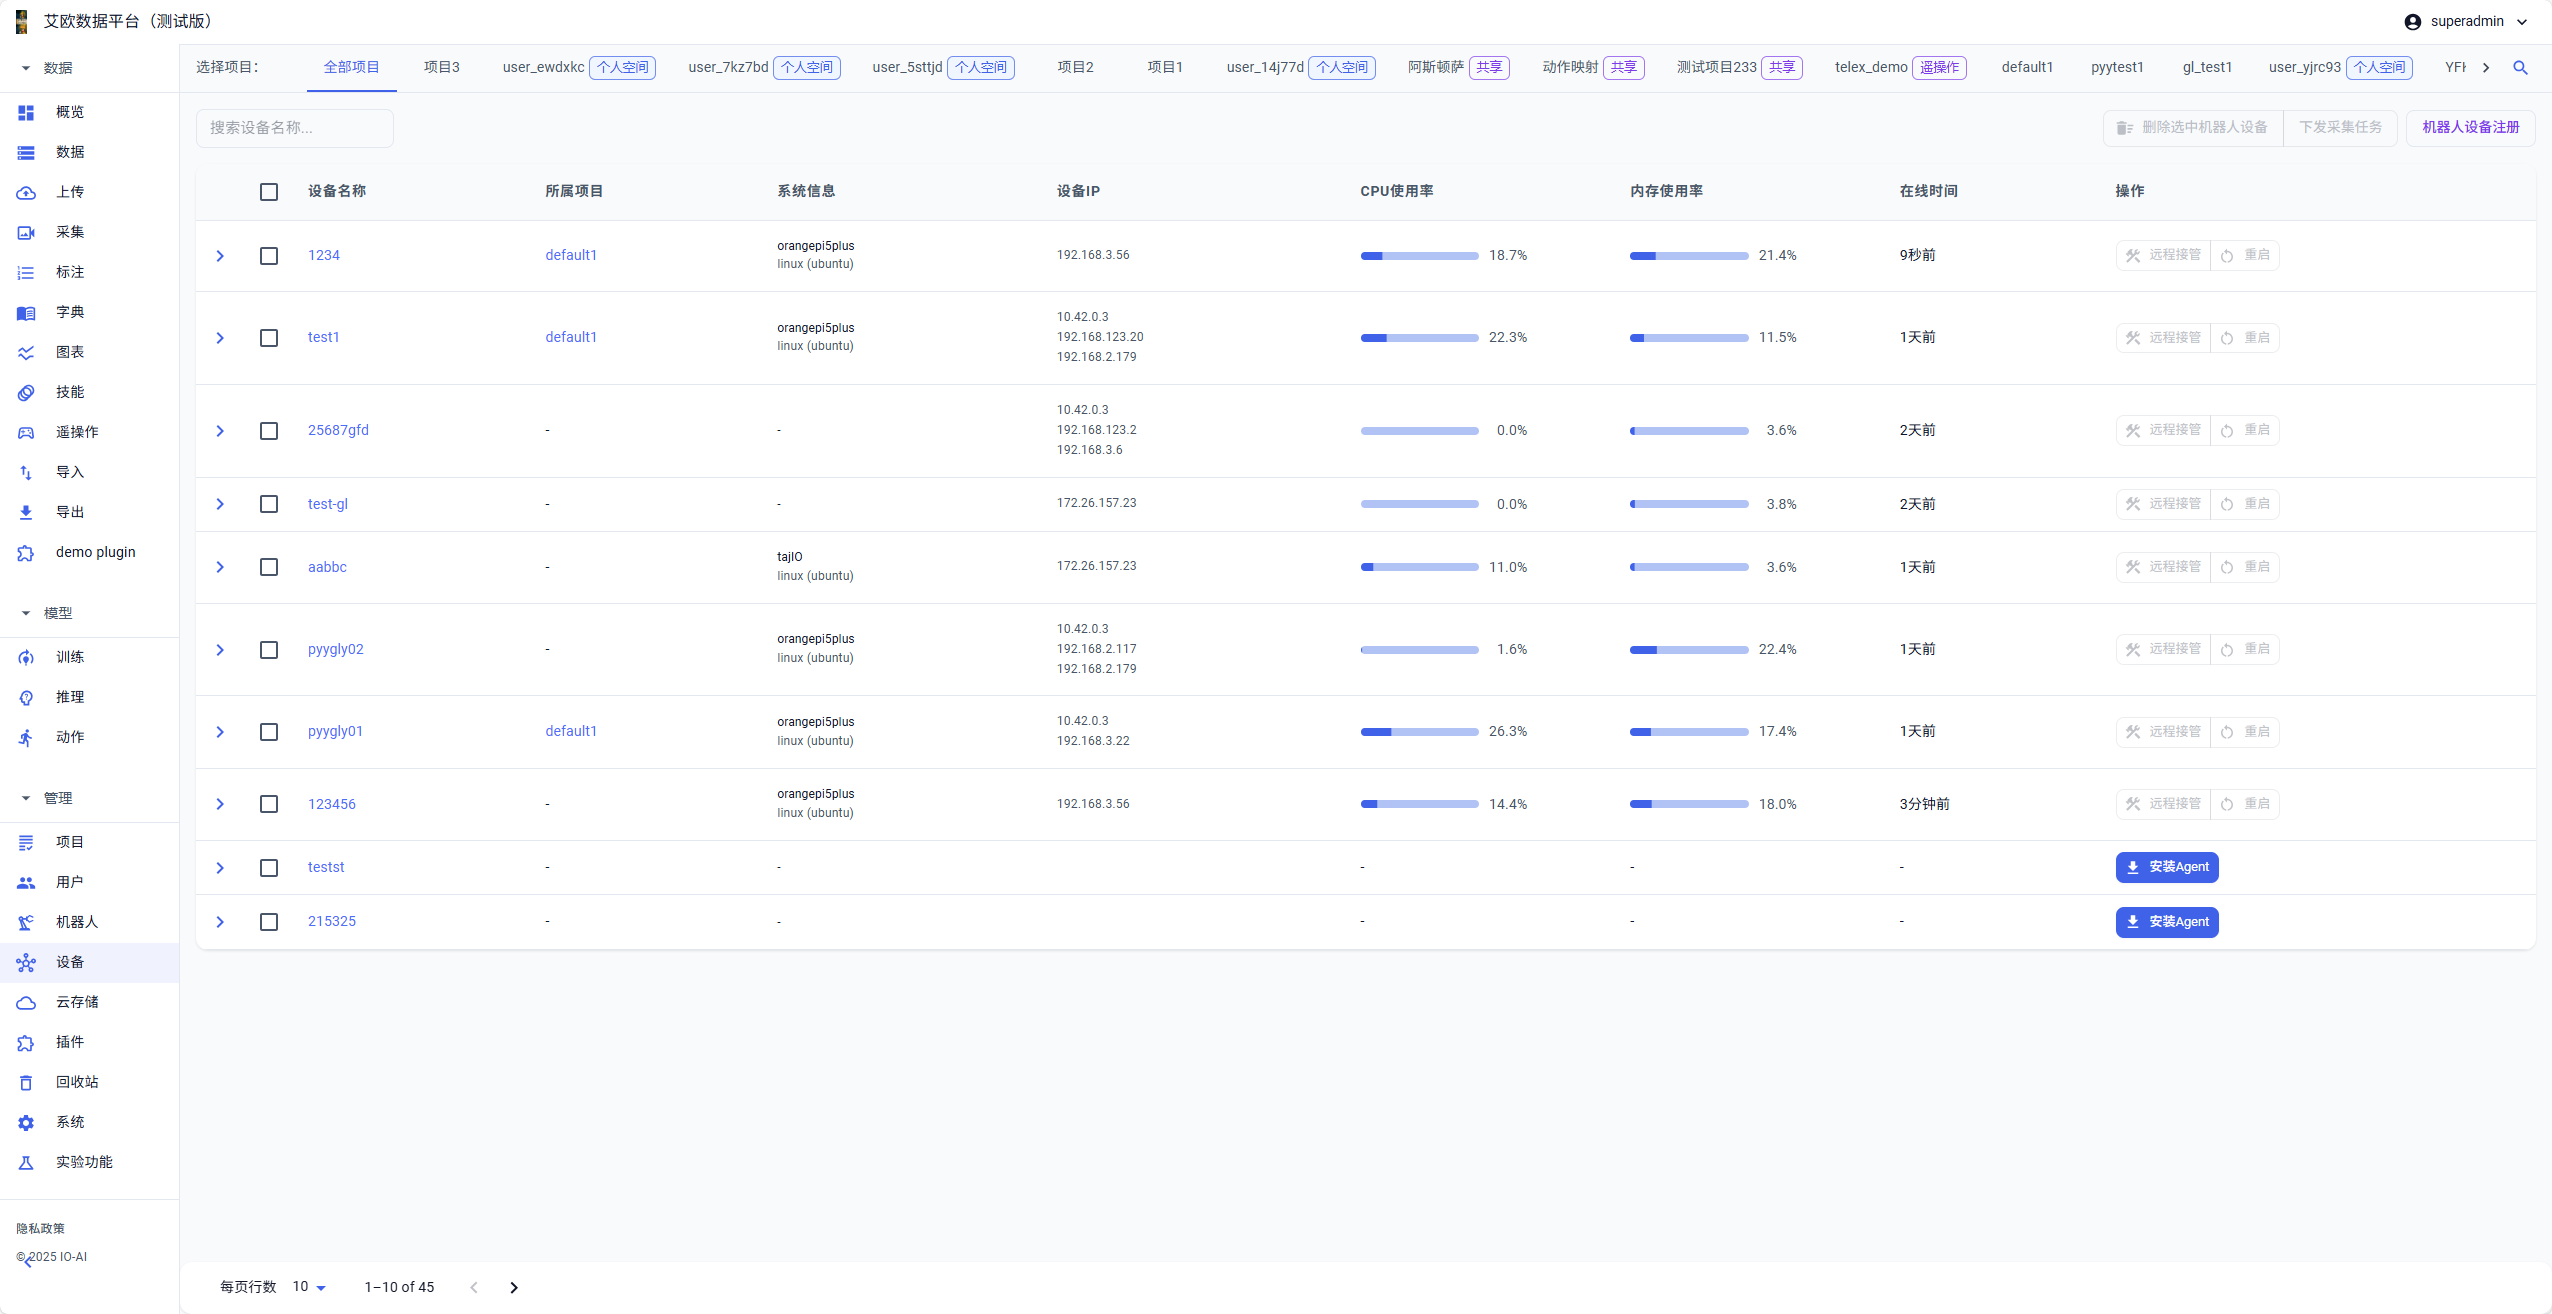Expand the row for device 1234
Viewport: 2552px width, 1314px height.
click(x=220, y=256)
